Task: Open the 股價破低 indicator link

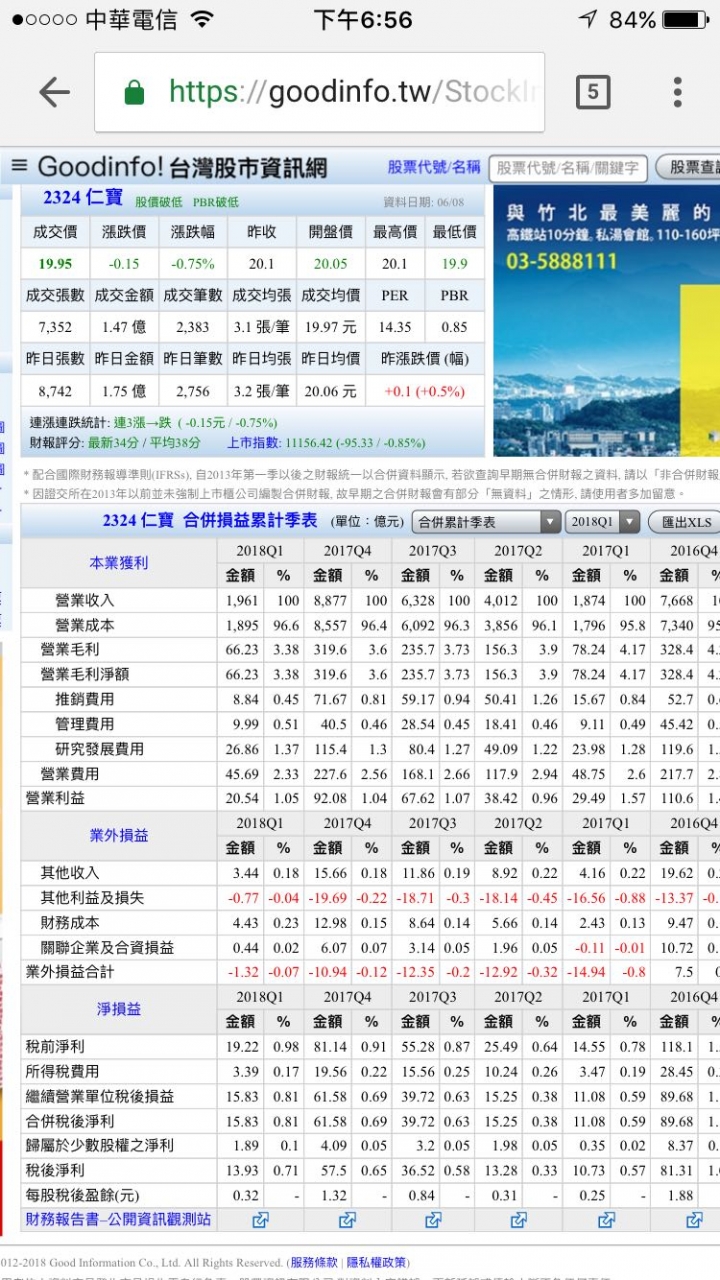Action: [159, 202]
